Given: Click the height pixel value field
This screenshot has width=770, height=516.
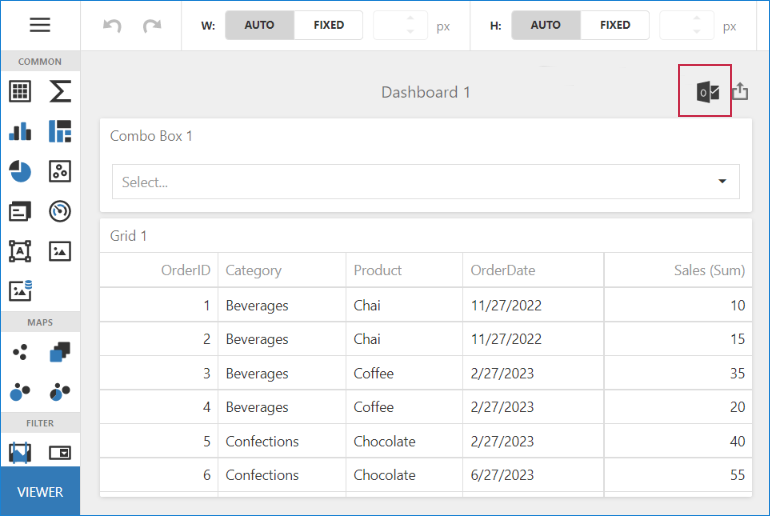Looking at the screenshot, I should pyautogui.click(x=686, y=25).
